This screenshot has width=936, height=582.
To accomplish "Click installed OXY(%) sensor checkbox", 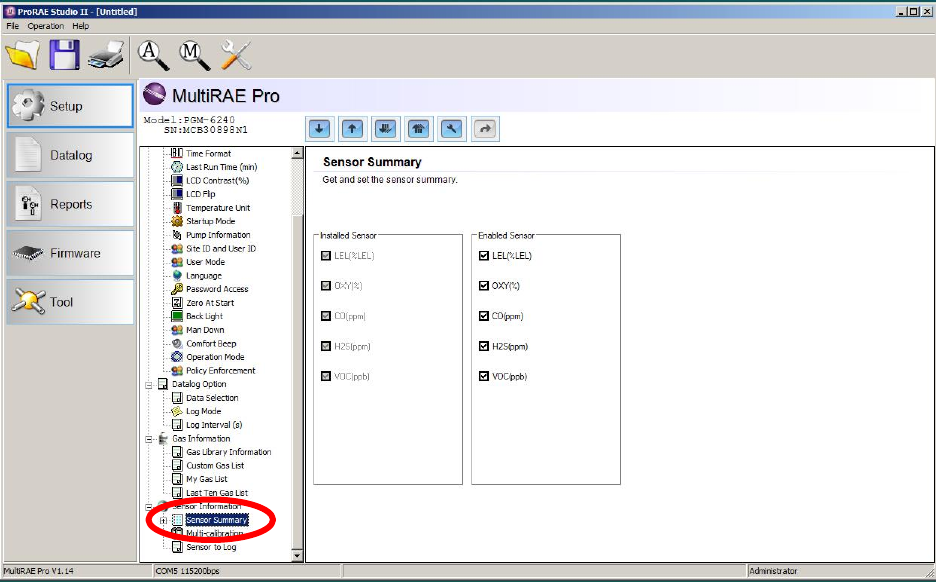I will coord(326,286).
